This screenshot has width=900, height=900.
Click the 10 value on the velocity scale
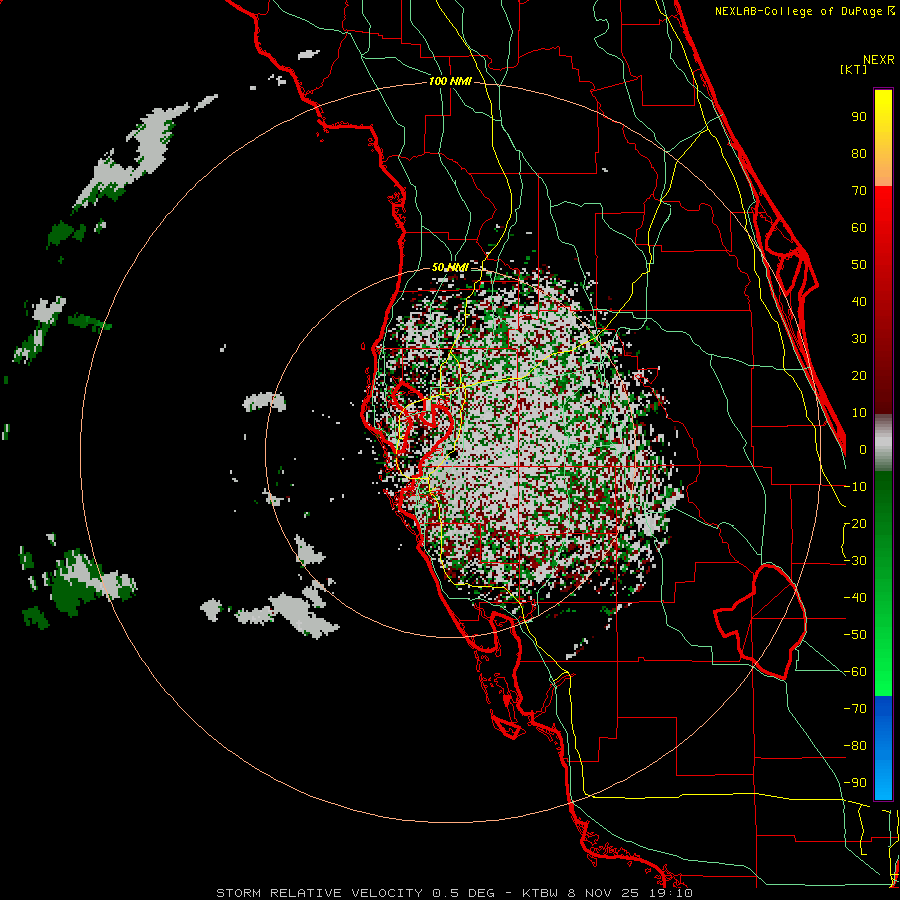[859, 413]
